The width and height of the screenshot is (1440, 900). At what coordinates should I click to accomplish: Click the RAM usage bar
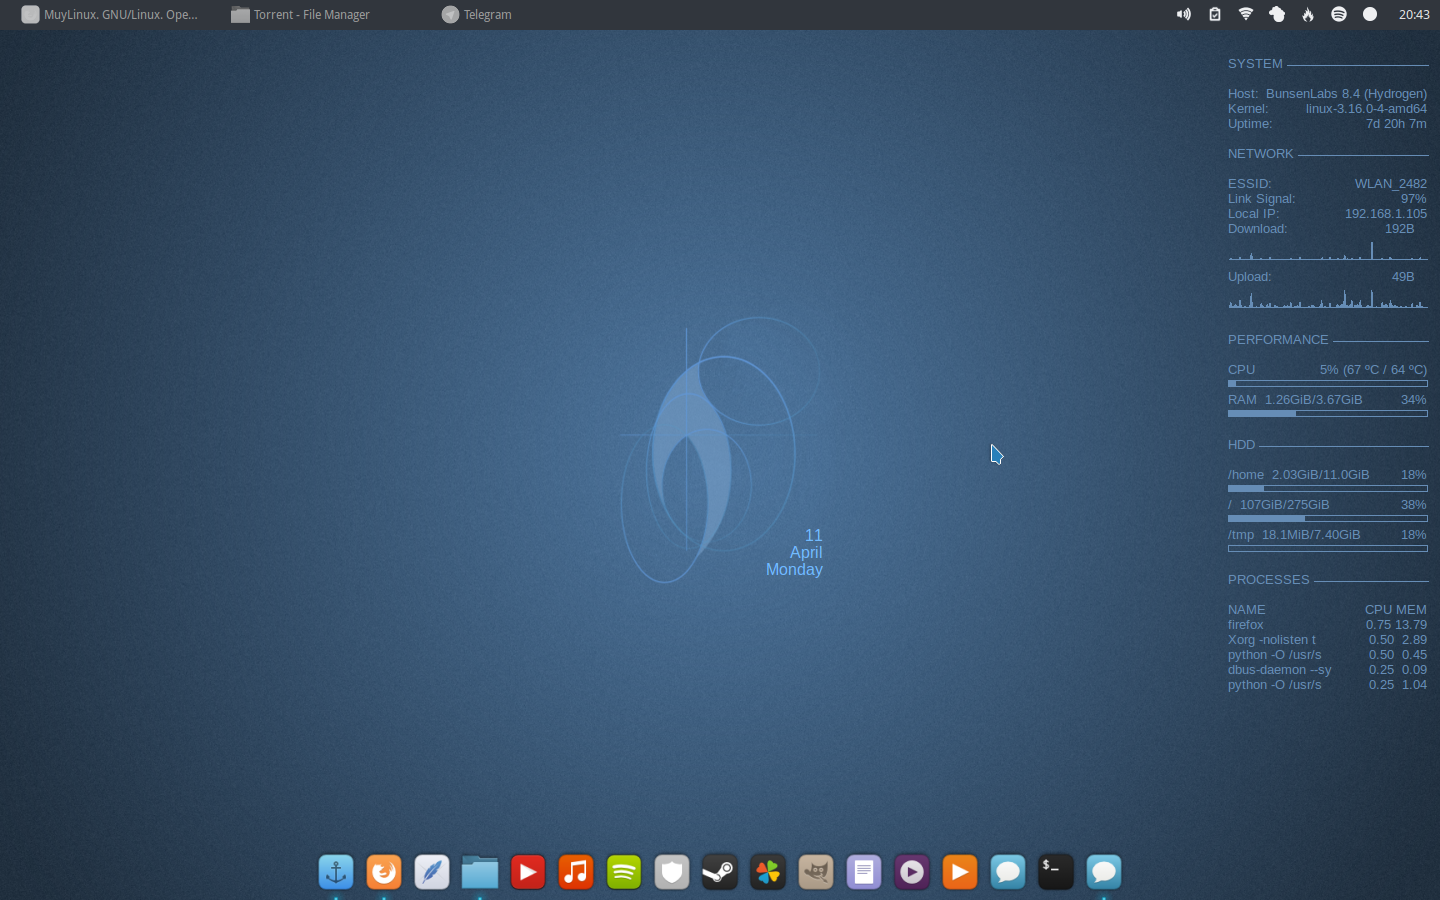click(x=1328, y=413)
